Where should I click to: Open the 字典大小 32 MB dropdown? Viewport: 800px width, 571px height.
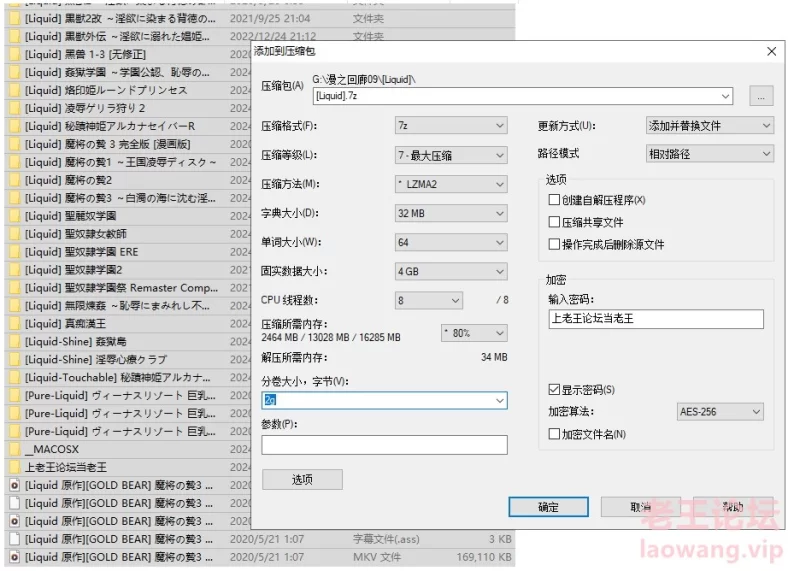click(x=450, y=213)
